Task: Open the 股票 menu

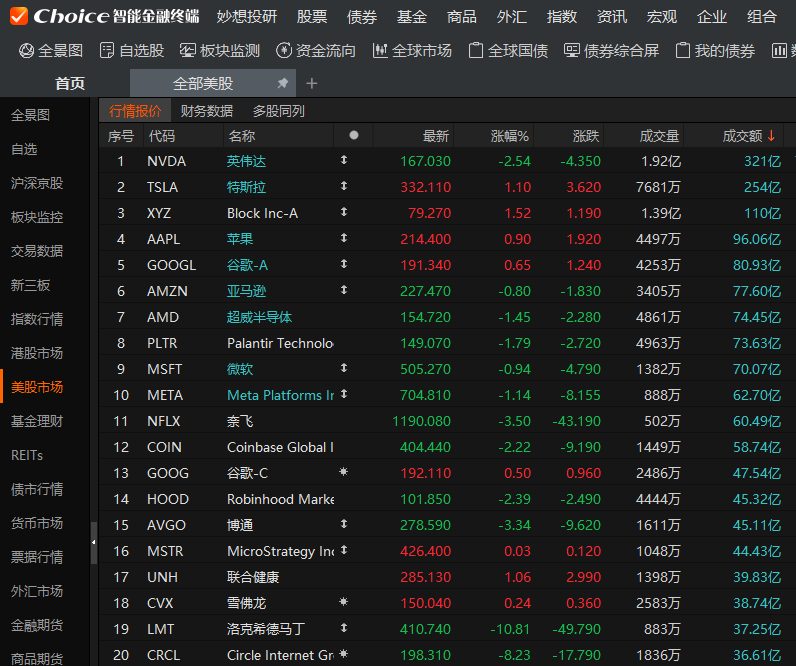Action: (x=312, y=17)
